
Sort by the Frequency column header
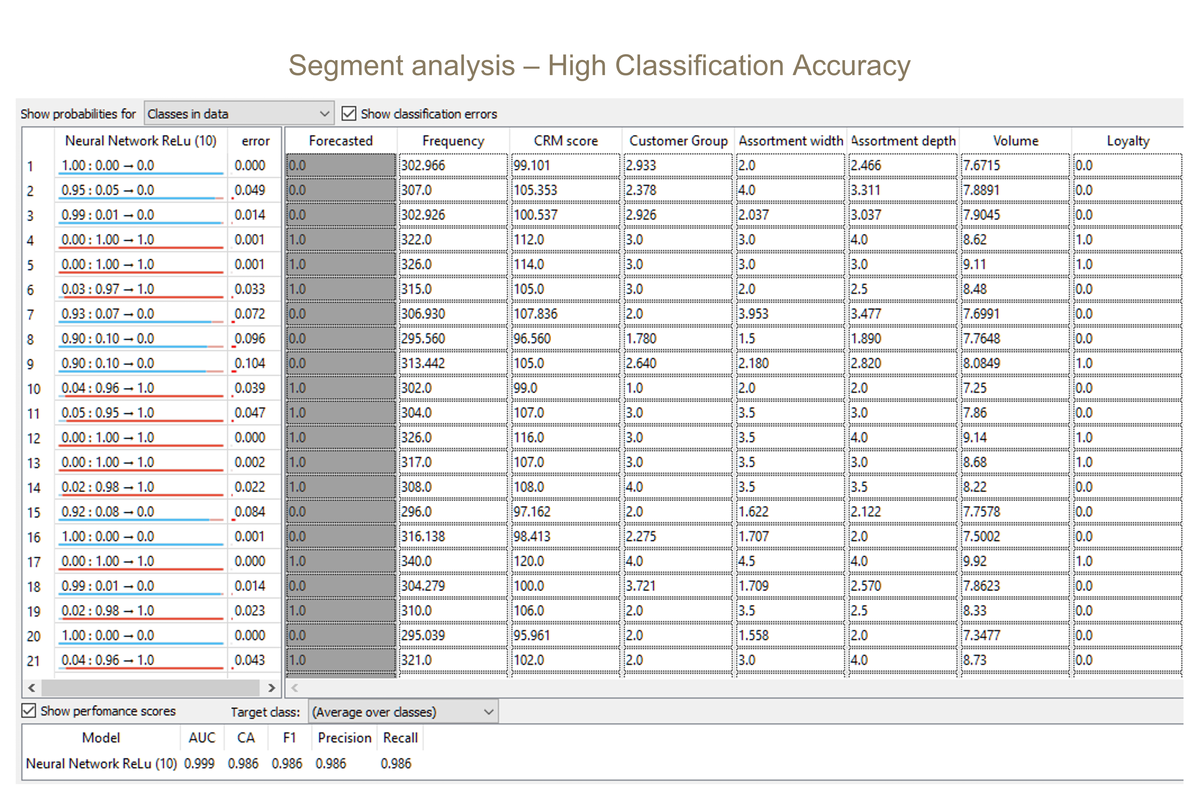tap(452, 141)
